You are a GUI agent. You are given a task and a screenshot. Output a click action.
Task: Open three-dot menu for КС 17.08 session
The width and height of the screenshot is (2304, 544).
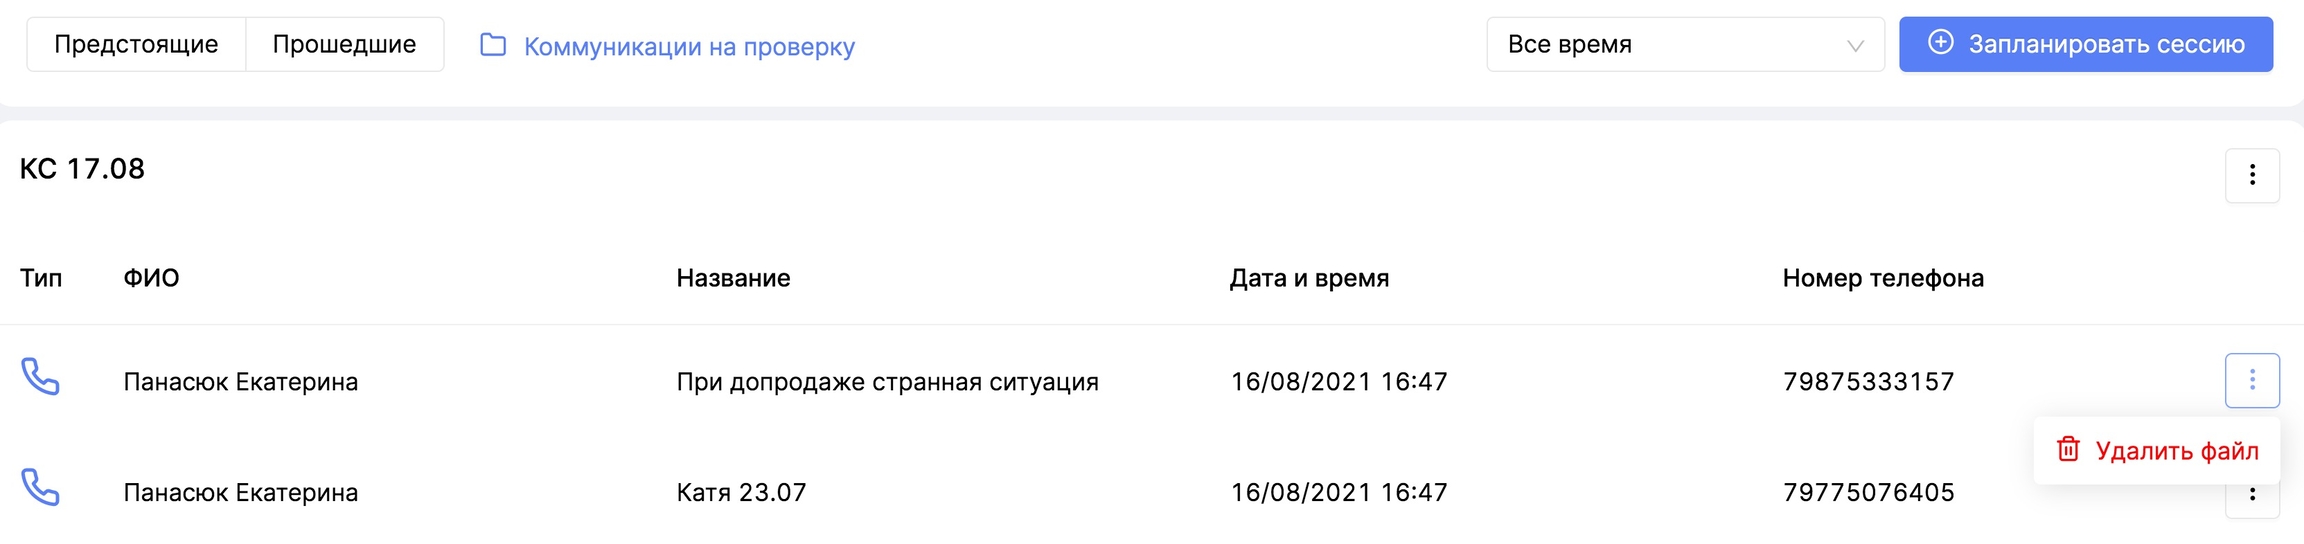(2252, 176)
